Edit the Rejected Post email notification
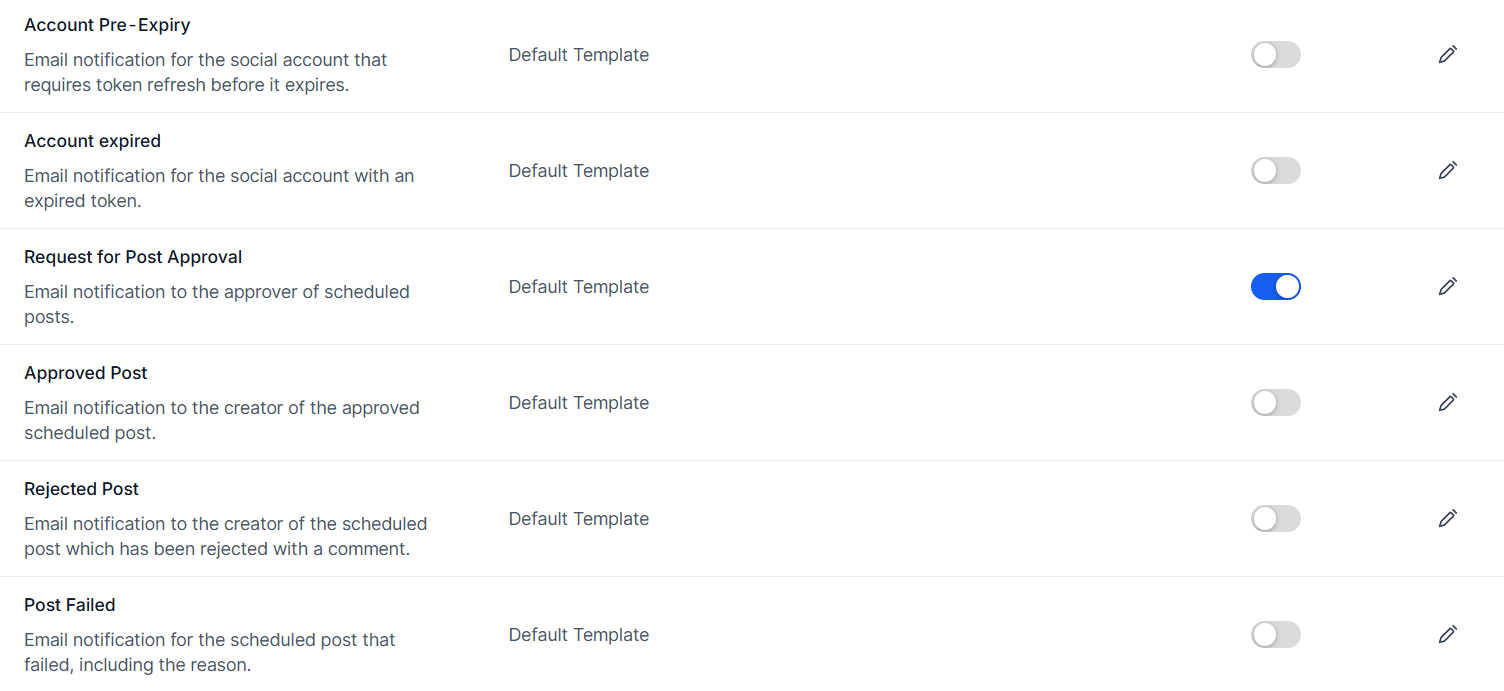 click(1447, 519)
